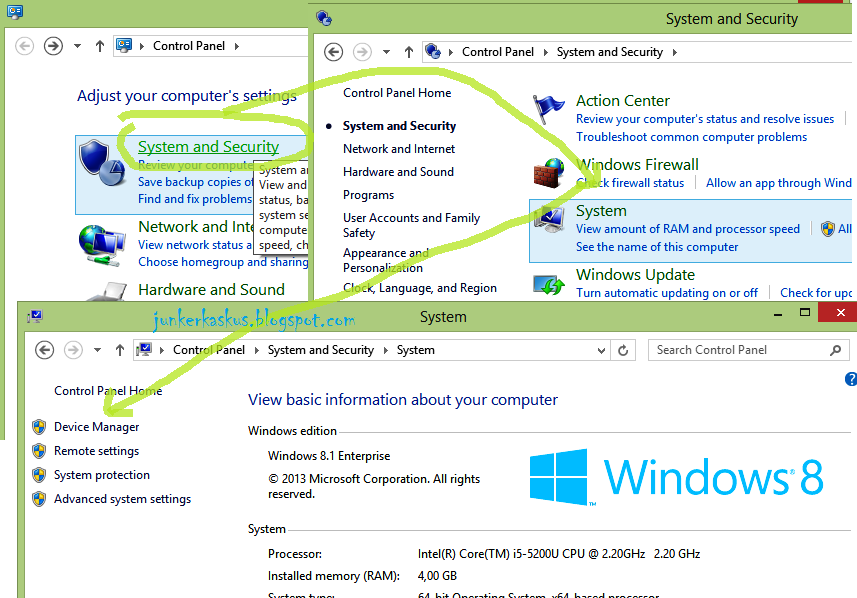857x598 pixels.
Task: Click Control Panel breadcrumb in System and Security window
Action: [x=498, y=52]
